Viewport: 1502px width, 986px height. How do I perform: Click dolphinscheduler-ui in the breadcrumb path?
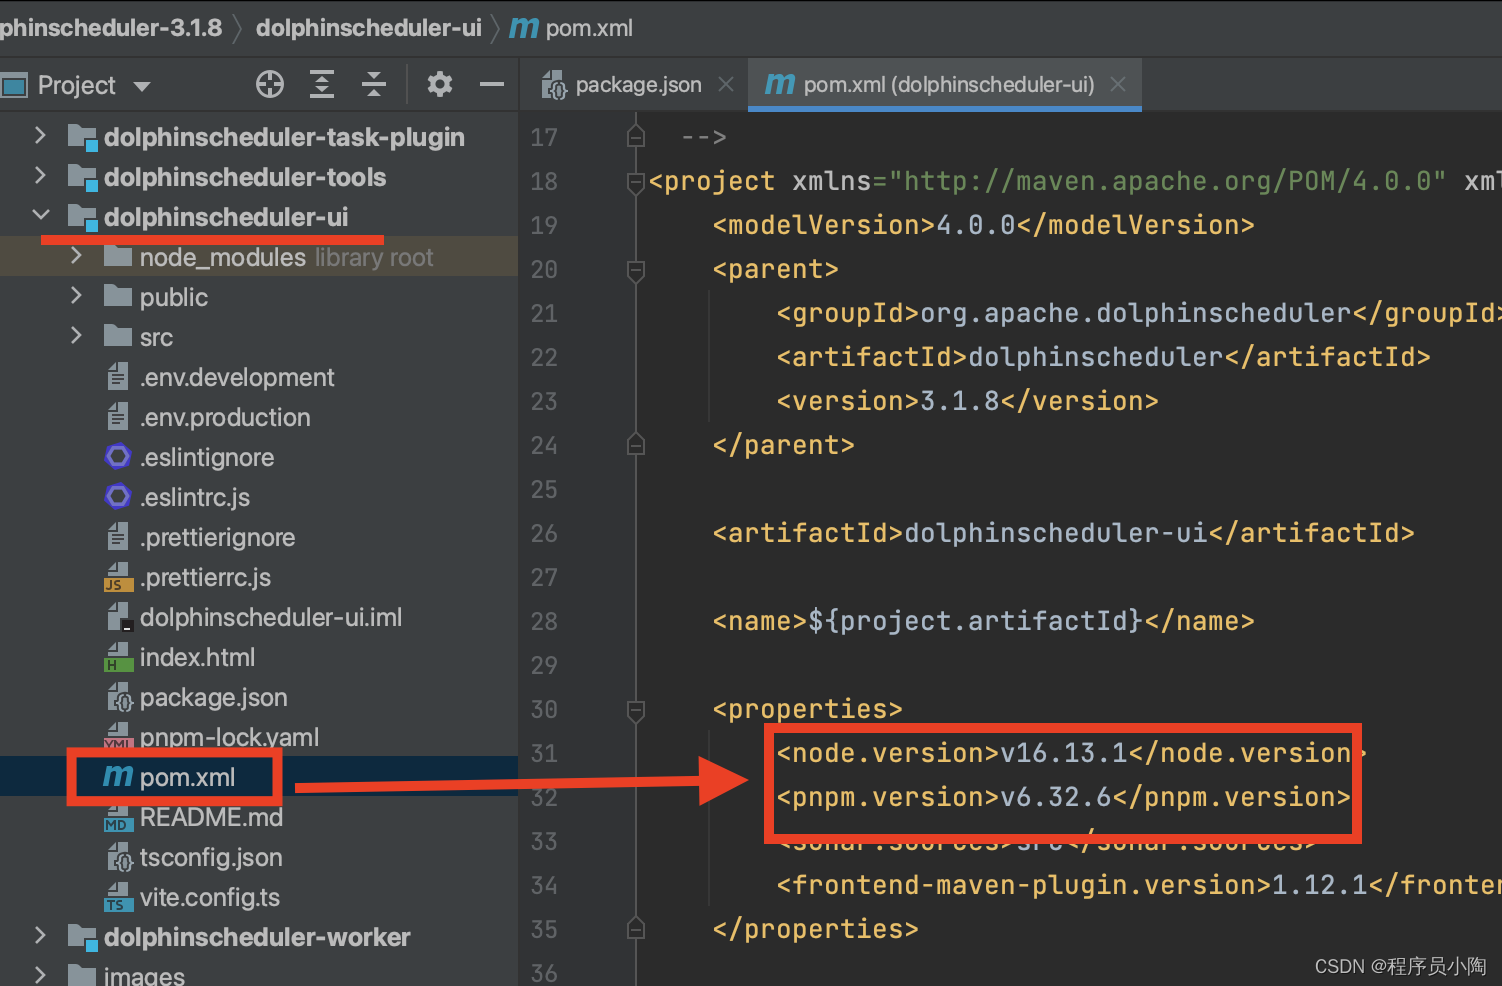coord(369,27)
